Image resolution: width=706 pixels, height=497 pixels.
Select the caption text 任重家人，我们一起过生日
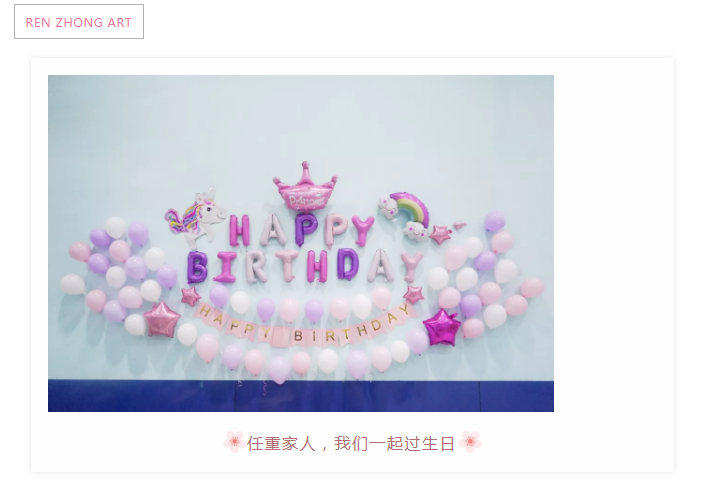coord(351,444)
